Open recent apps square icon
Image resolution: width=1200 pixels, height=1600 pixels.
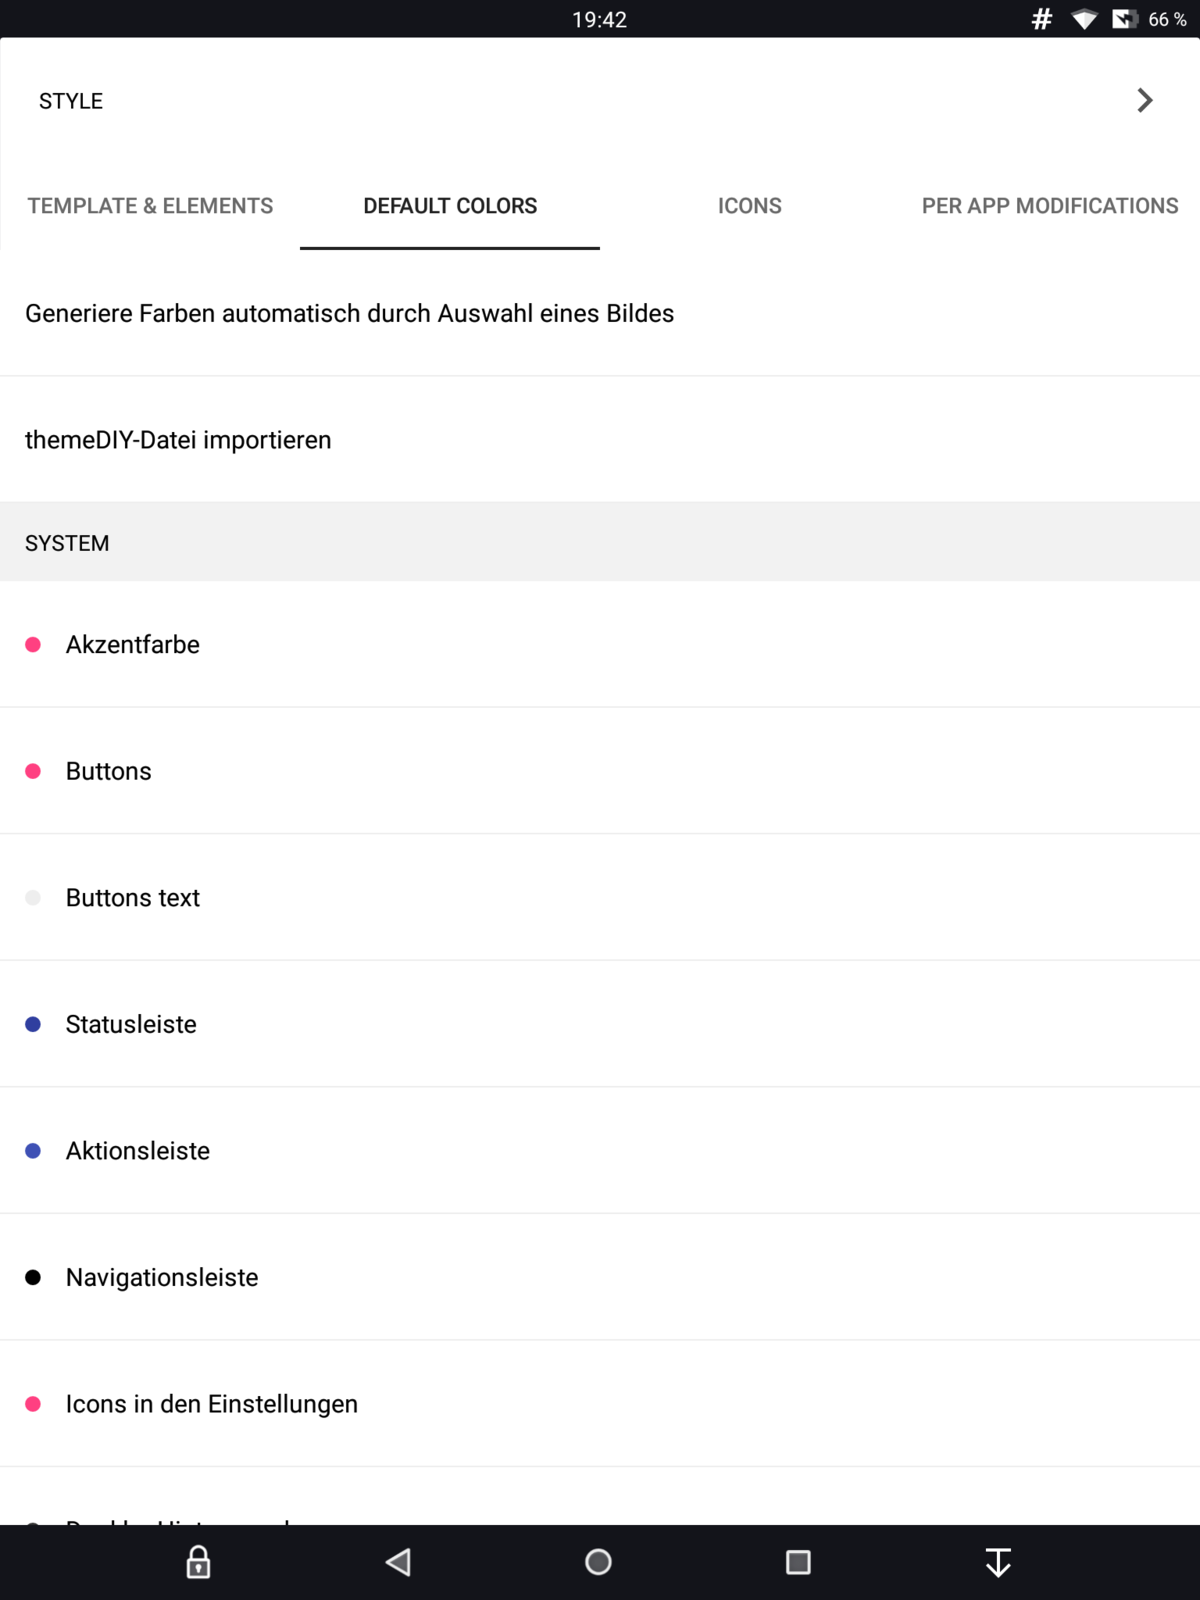[x=798, y=1562]
